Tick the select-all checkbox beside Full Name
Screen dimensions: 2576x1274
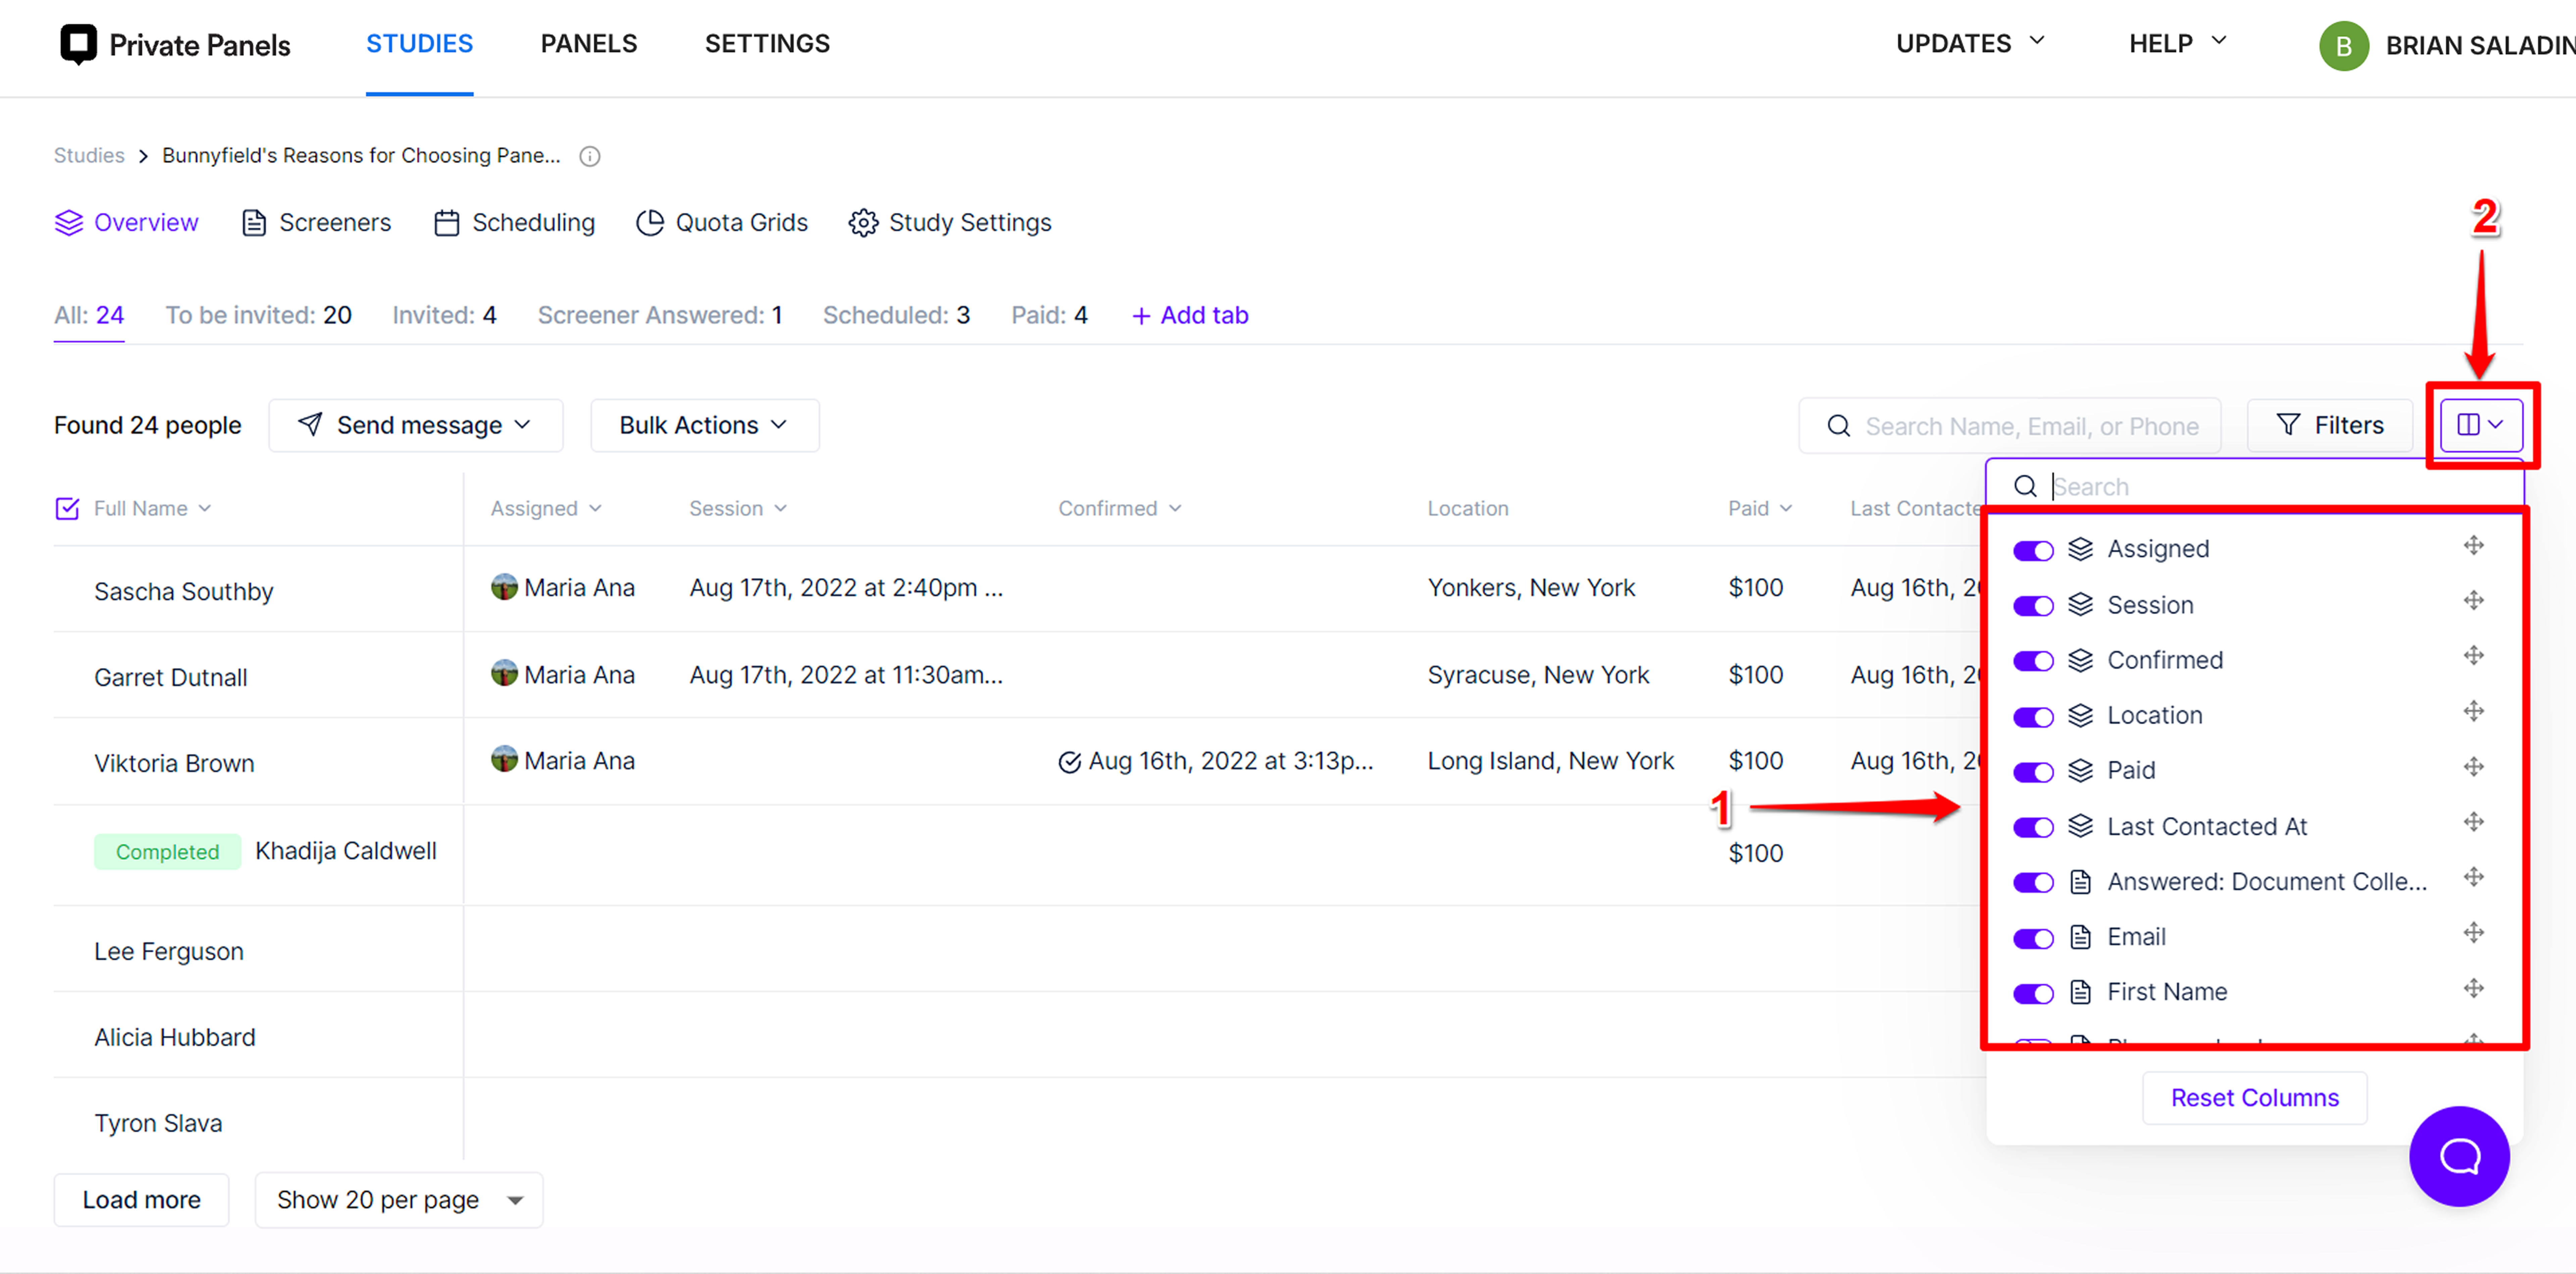point(67,509)
